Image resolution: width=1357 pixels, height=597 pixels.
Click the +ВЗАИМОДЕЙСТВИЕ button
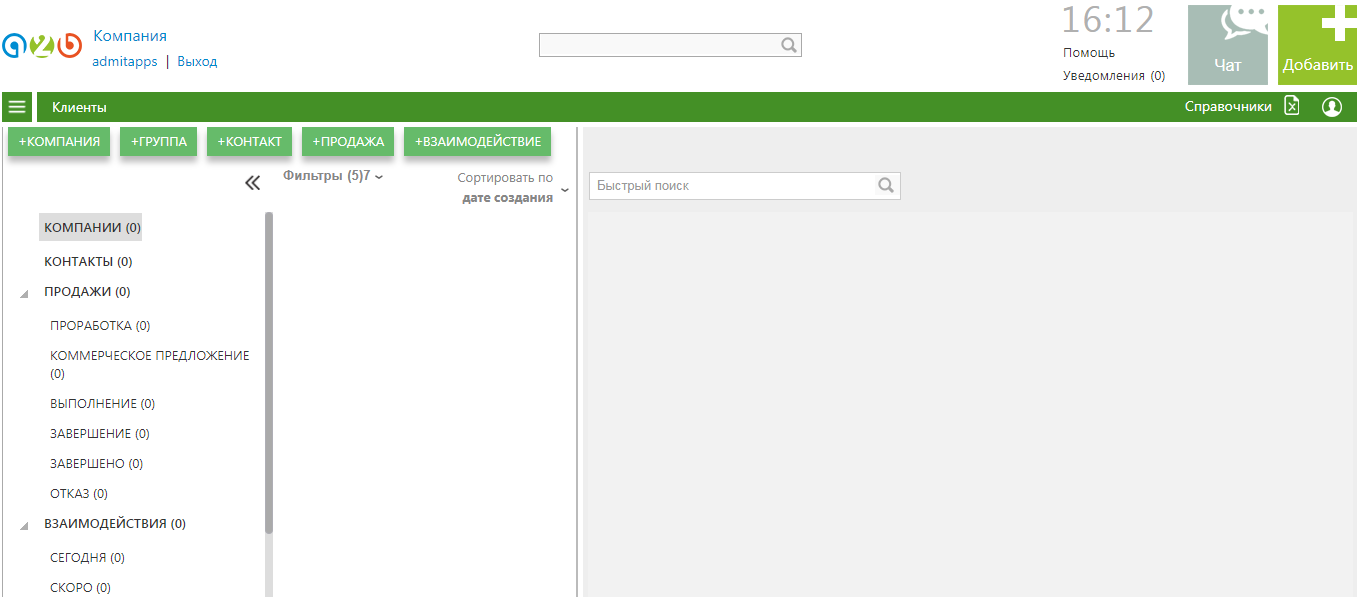(x=478, y=142)
